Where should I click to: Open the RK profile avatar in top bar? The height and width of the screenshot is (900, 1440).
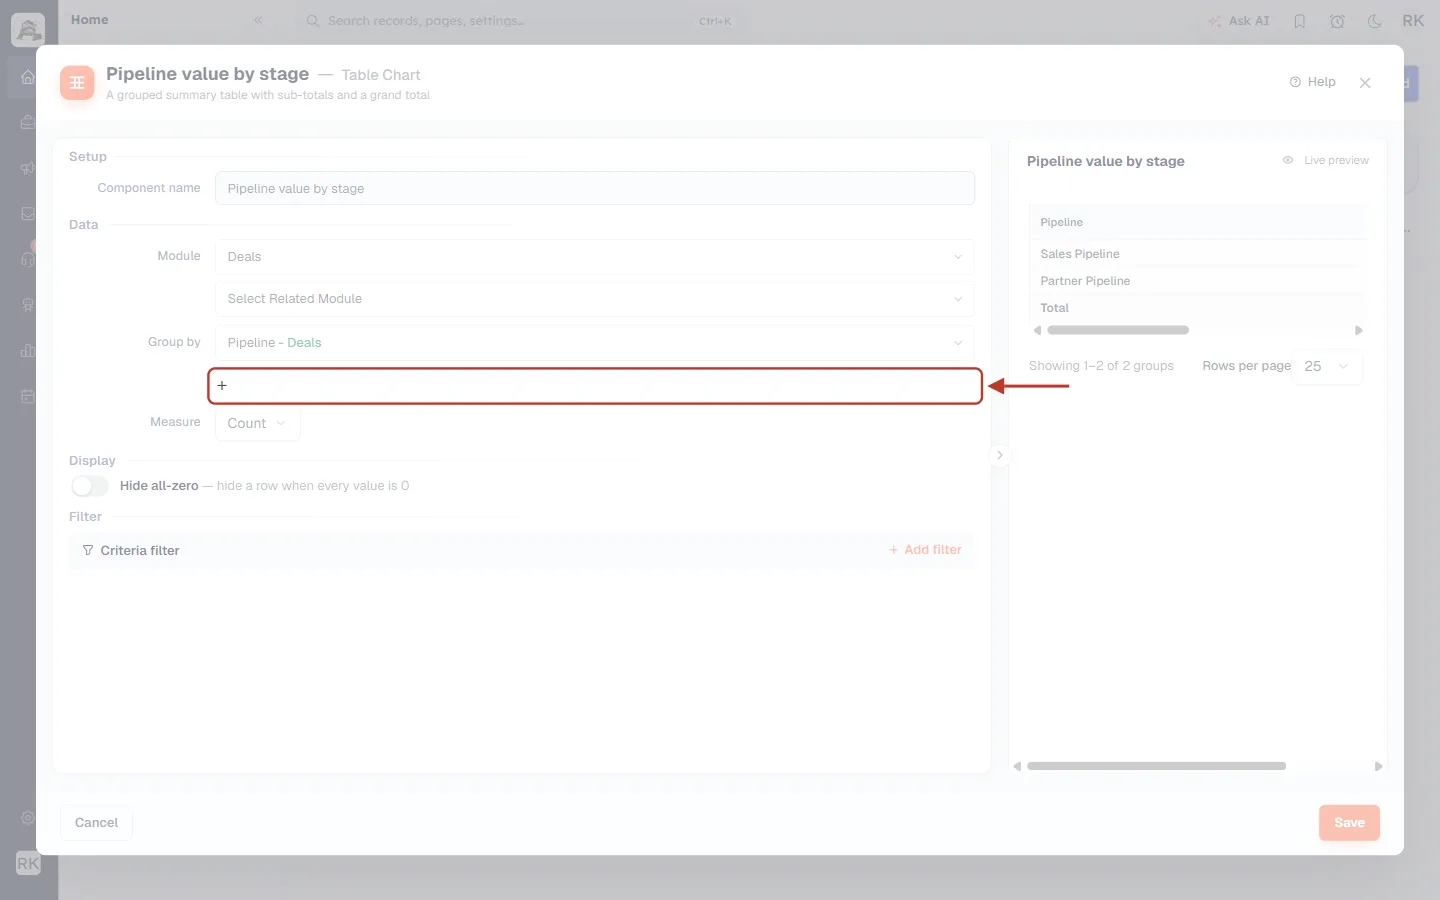pos(1413,21)
